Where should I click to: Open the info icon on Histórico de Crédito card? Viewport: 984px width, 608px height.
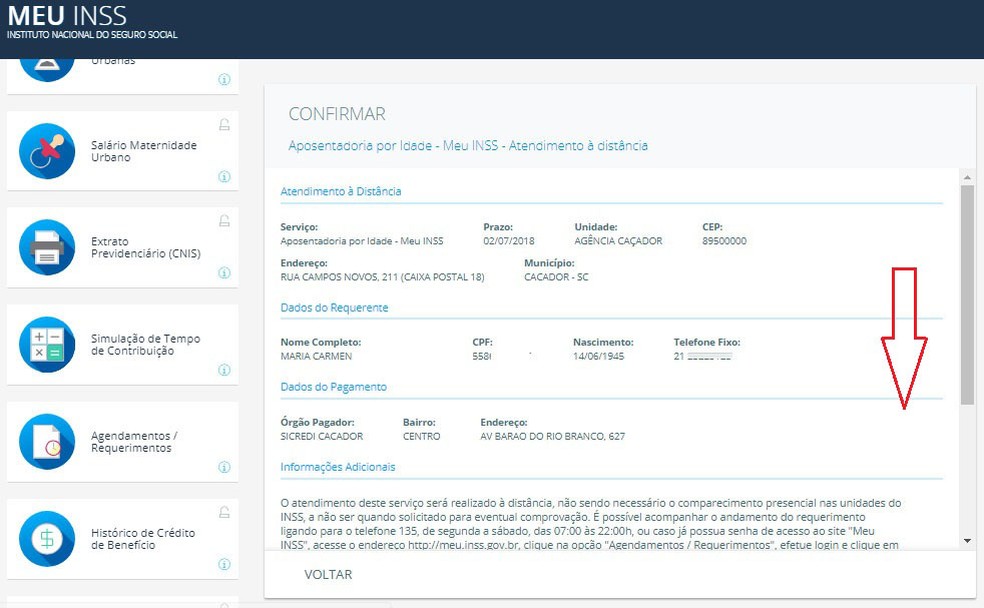[226, 563]
